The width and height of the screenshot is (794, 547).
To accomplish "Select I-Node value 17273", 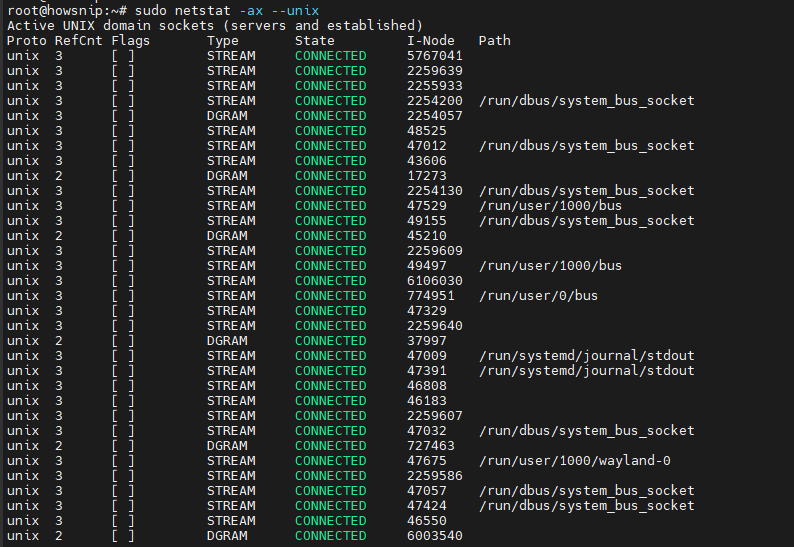I will click(426, 176).
